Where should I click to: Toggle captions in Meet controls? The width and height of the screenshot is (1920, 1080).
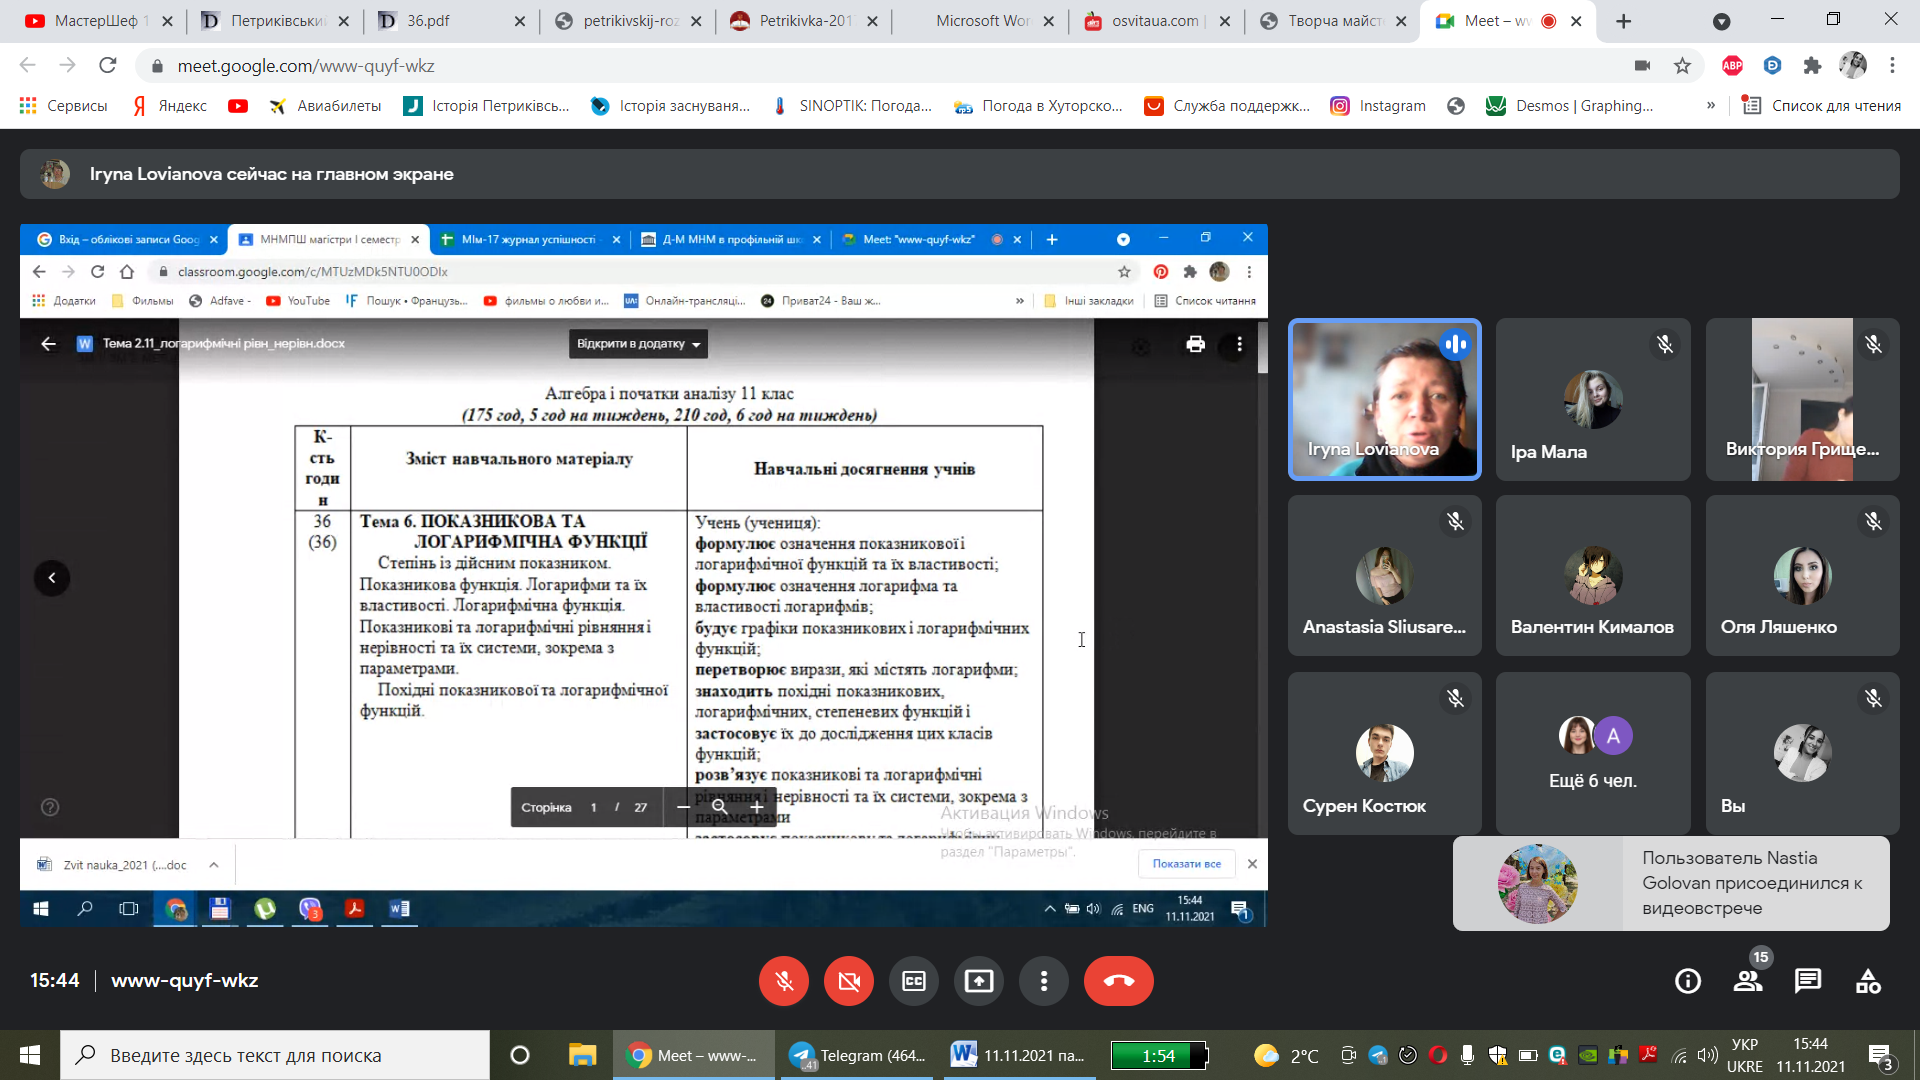pyautogui.click(x=914, y=981)
